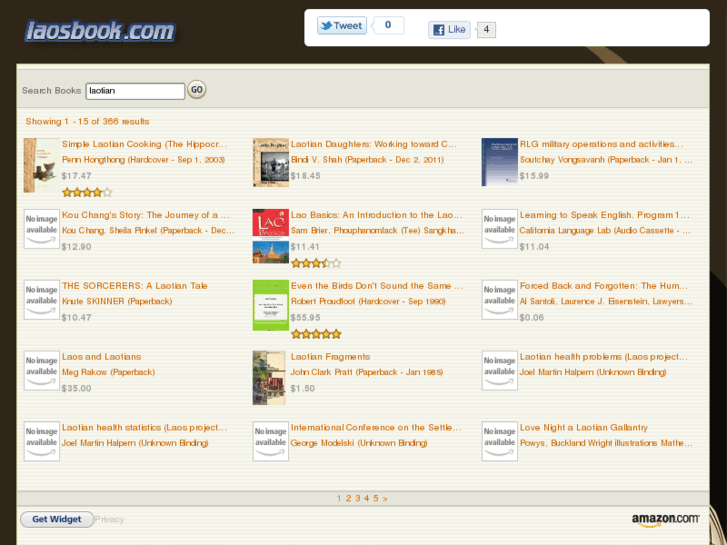Open THE SORCERERS: A Laotian Tale link

click(134, 286)
